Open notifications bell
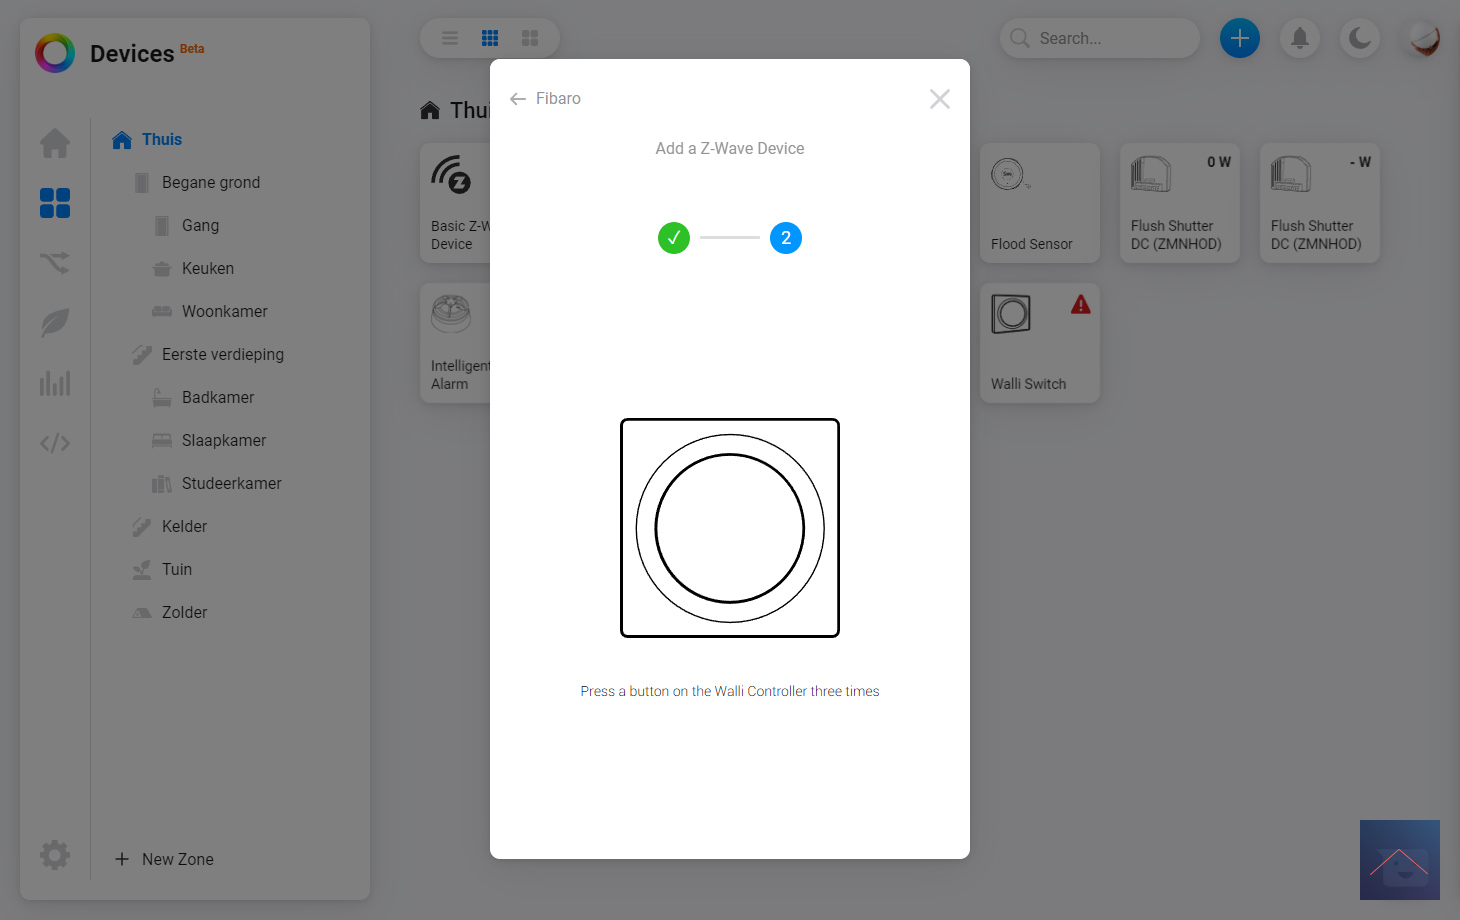 coord(1300,38)
